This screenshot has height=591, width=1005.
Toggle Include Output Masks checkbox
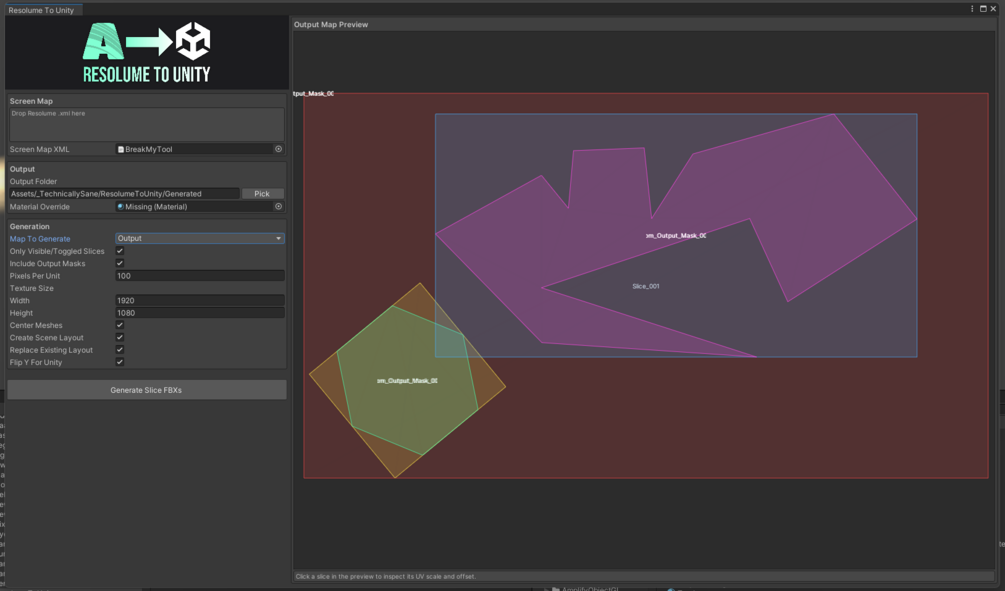pyautogui.click(x=120, y=263)
